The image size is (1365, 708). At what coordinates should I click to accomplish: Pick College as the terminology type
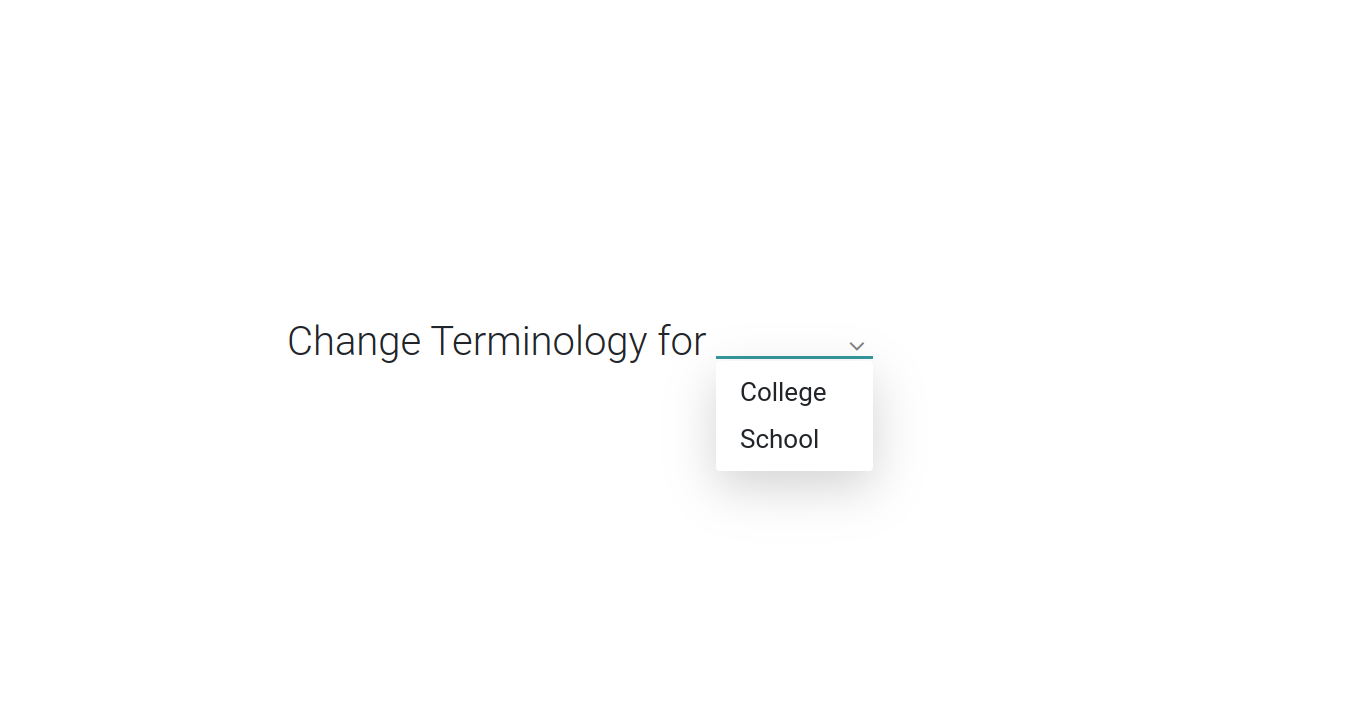click(x=794, y=392)
